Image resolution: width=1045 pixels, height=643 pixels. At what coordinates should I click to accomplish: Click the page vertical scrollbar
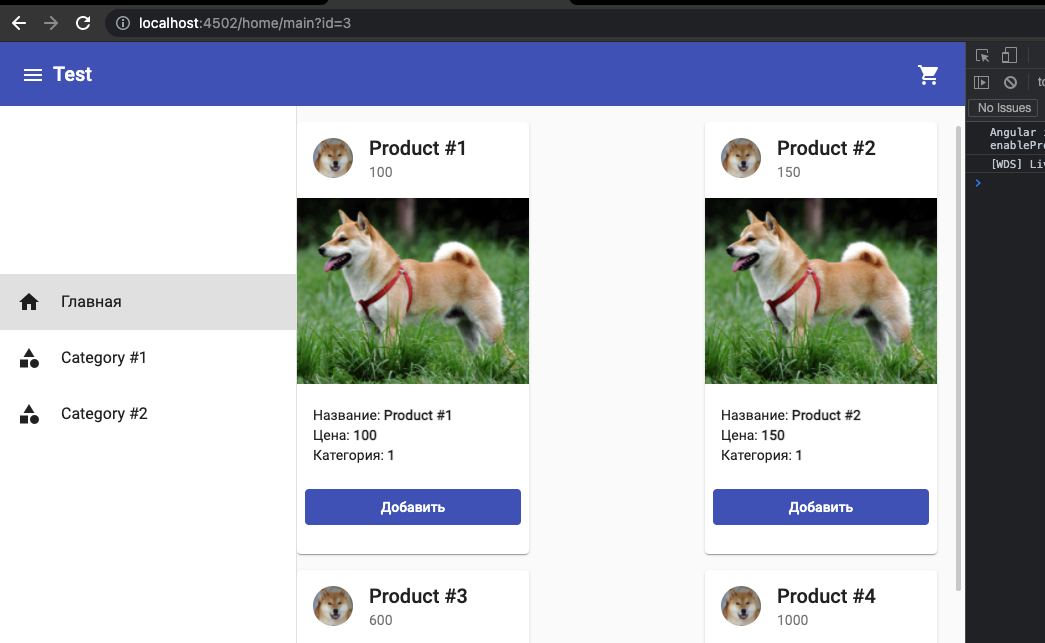coord(958,358)
